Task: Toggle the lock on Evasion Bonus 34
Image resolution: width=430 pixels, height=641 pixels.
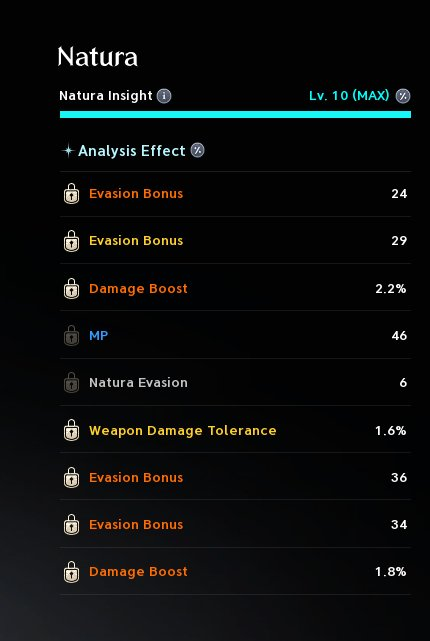Action: pyautogui.click(x=72, y=524)
